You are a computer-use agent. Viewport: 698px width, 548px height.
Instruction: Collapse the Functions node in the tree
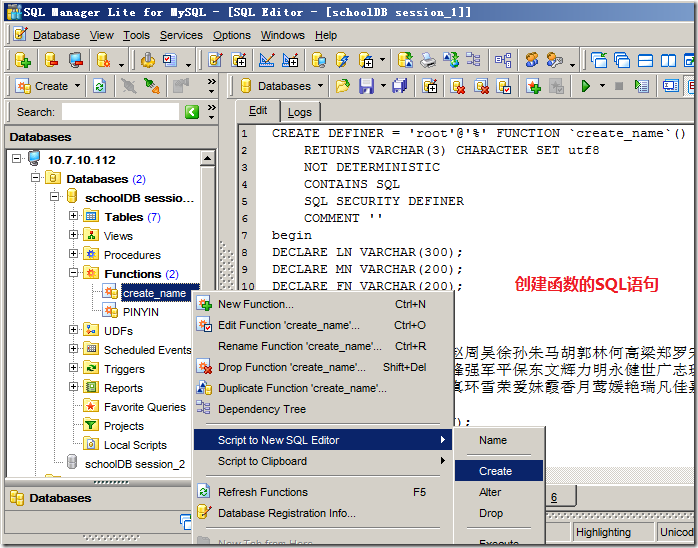click(x=73, y=273)
